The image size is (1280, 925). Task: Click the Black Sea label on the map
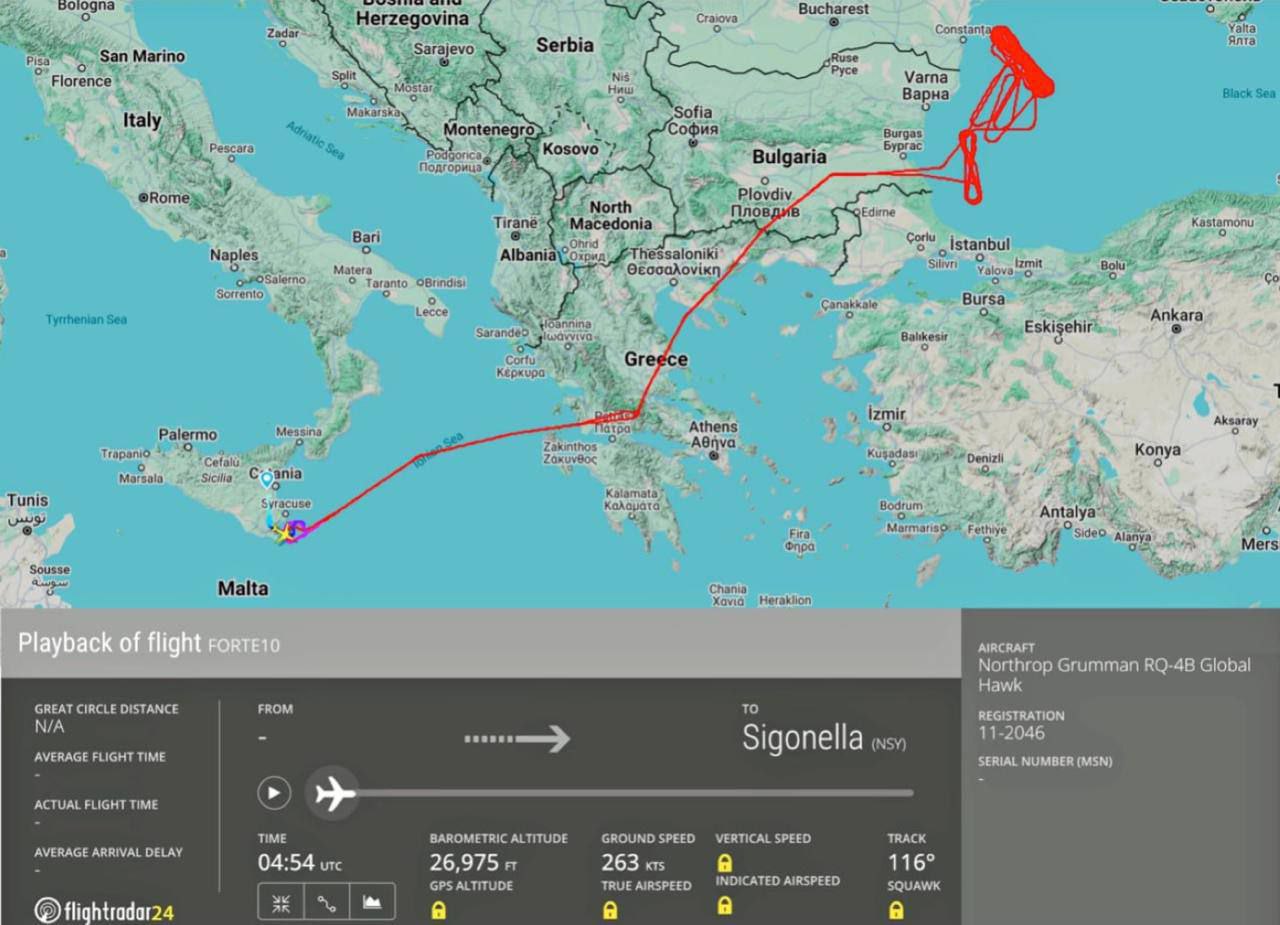coord(1249,93)
